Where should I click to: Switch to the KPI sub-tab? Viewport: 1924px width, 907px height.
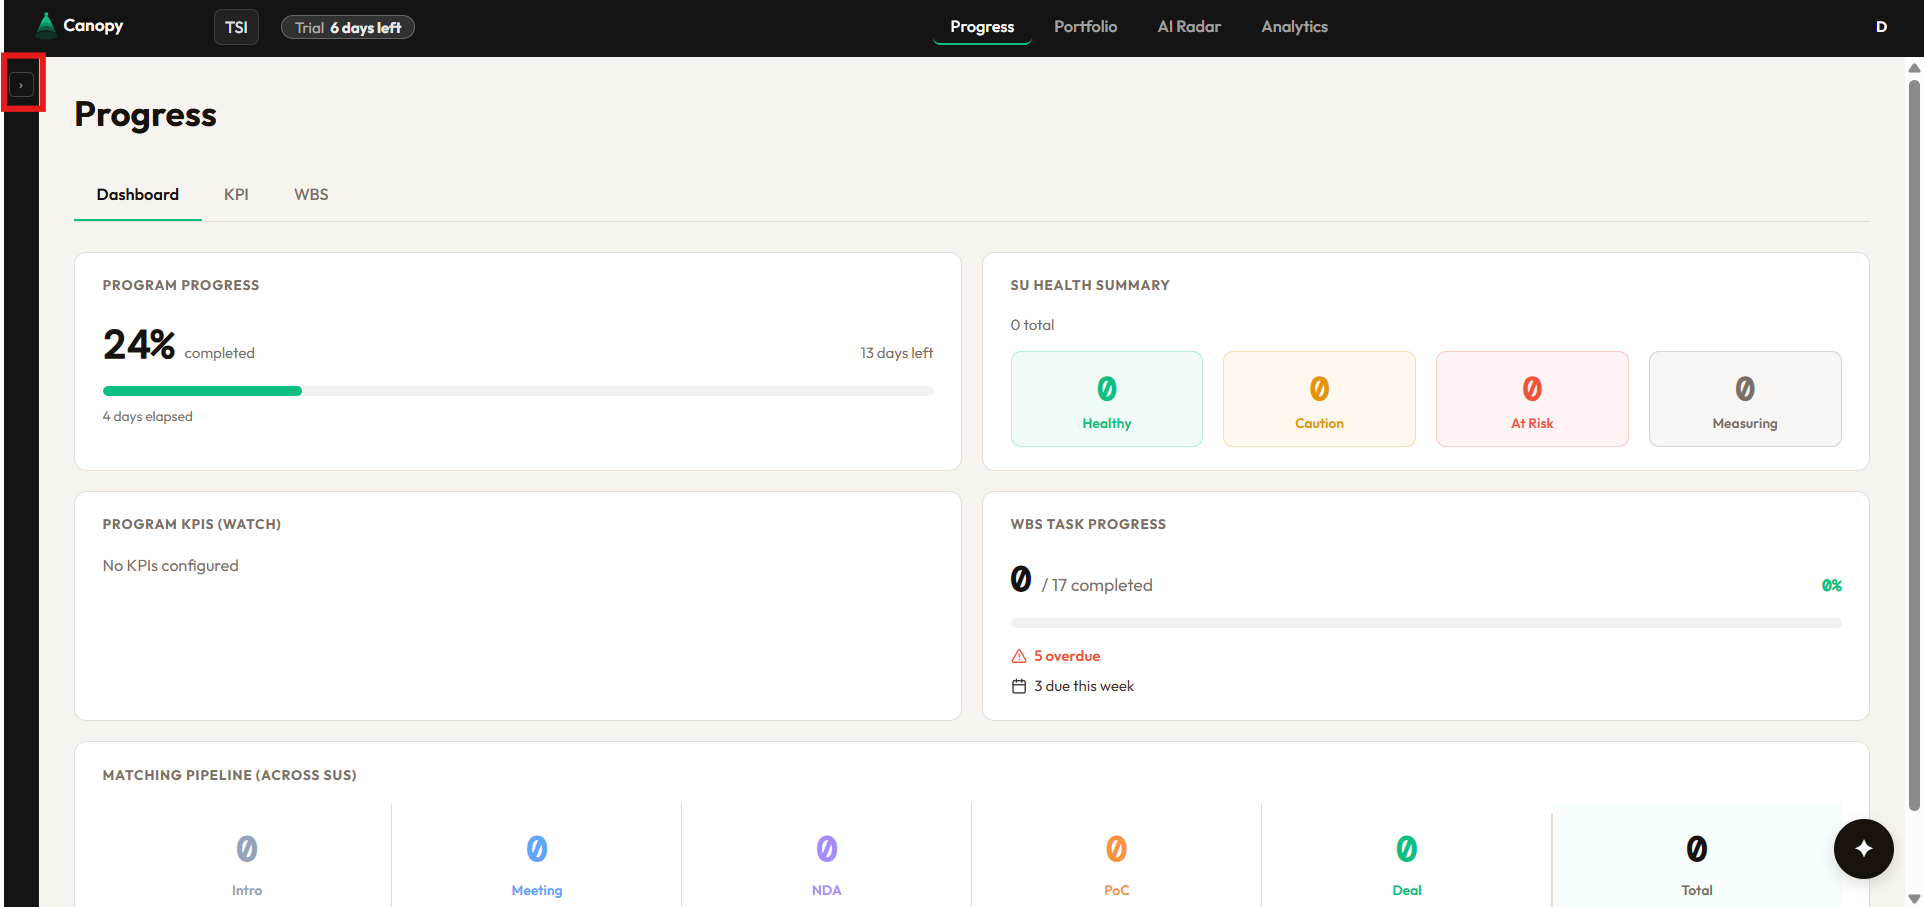[x=236, y=194]
